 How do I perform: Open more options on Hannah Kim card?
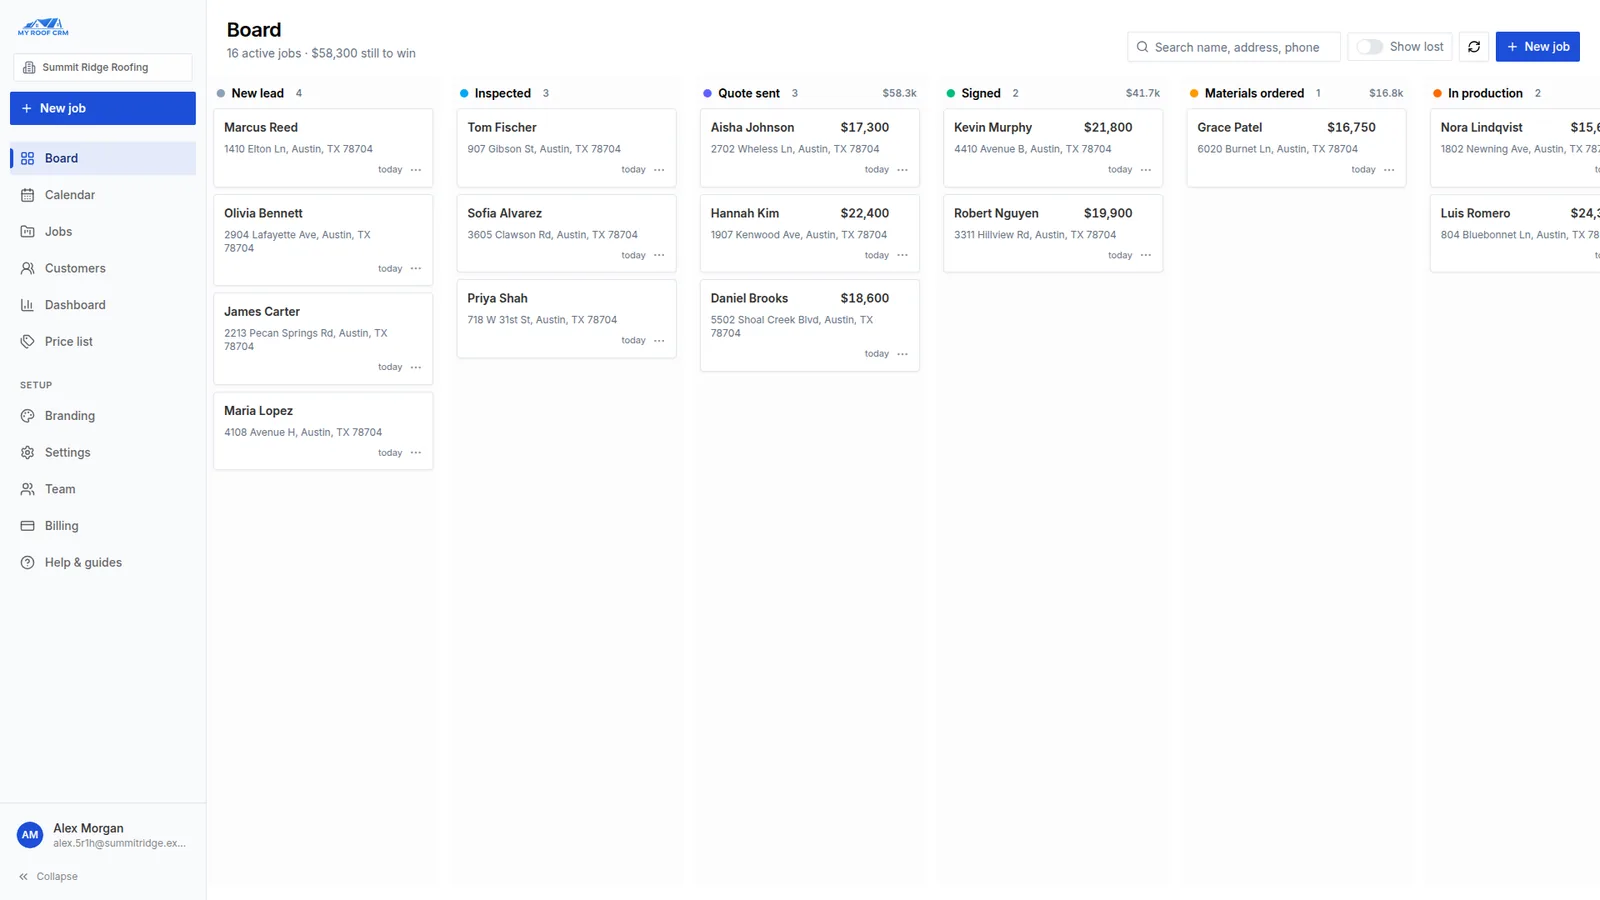click(903, 255)
